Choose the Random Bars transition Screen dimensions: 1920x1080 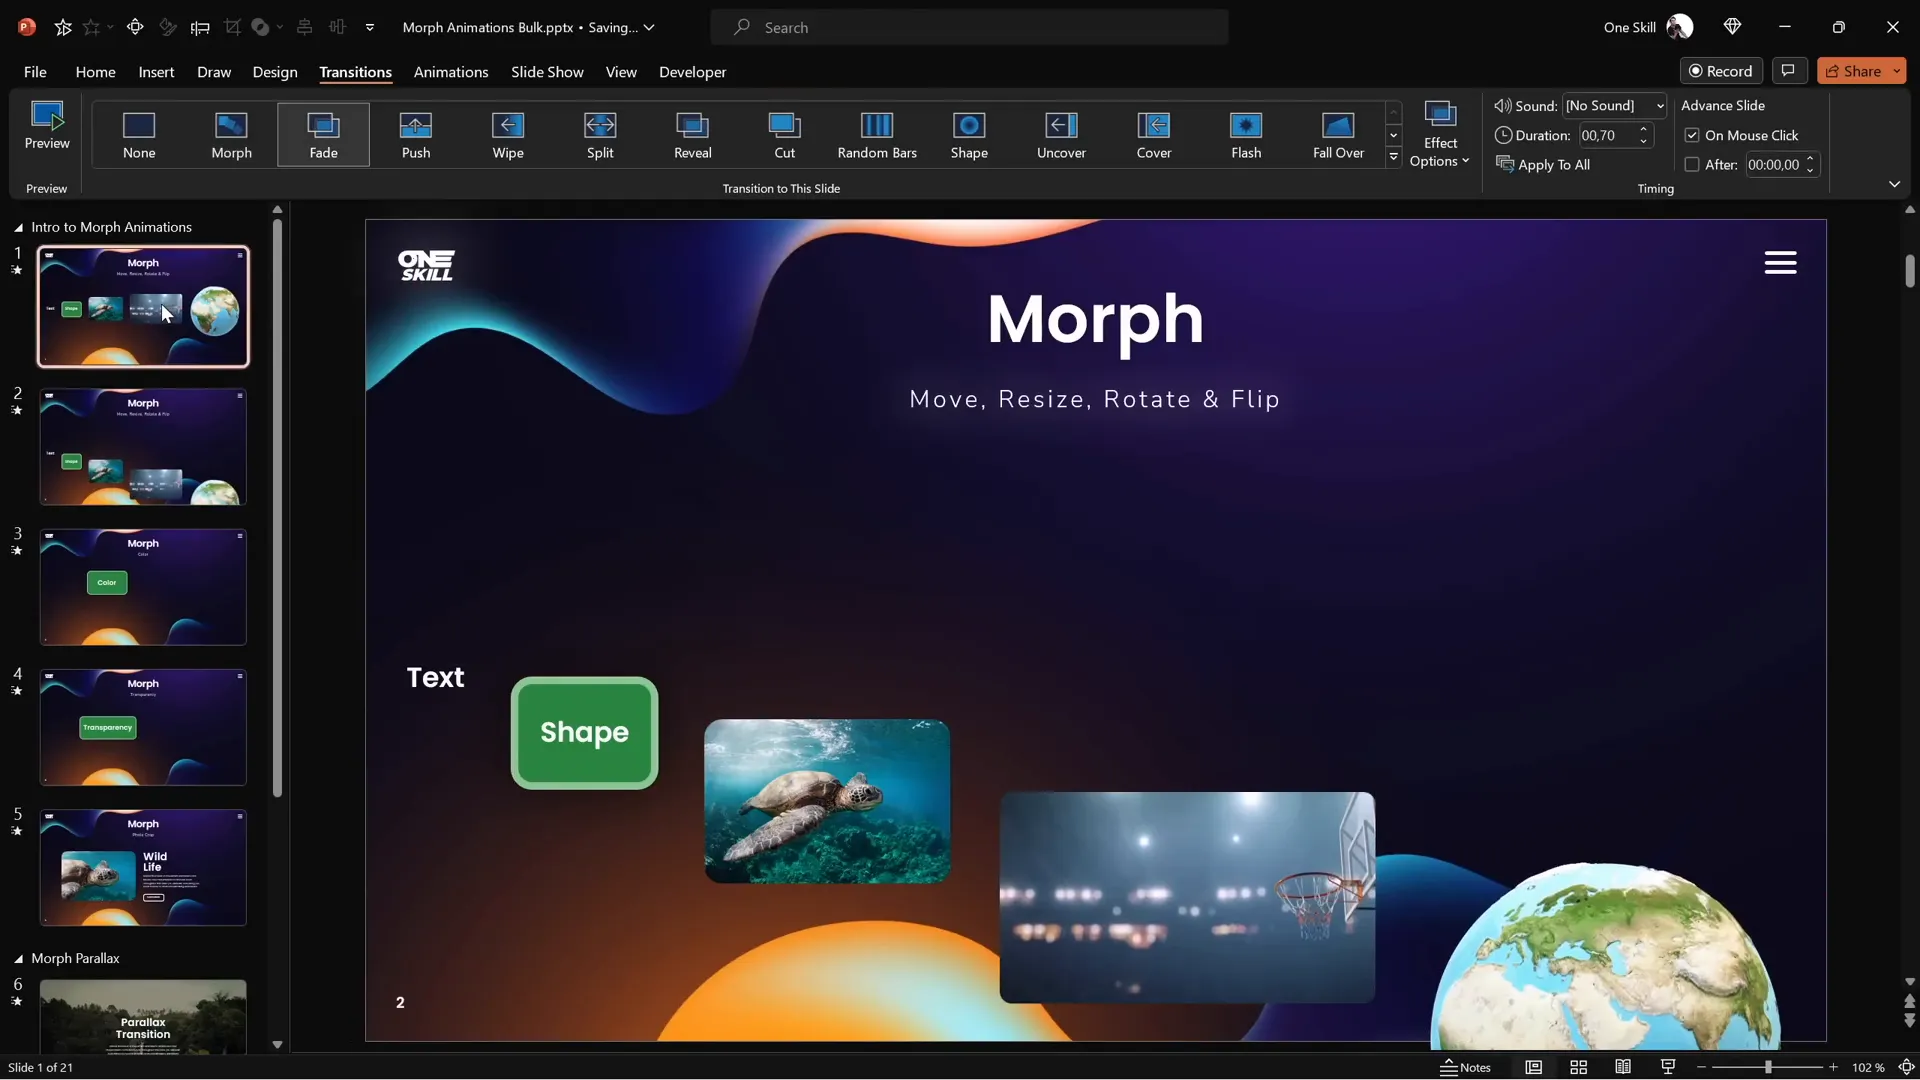(877, 135)
